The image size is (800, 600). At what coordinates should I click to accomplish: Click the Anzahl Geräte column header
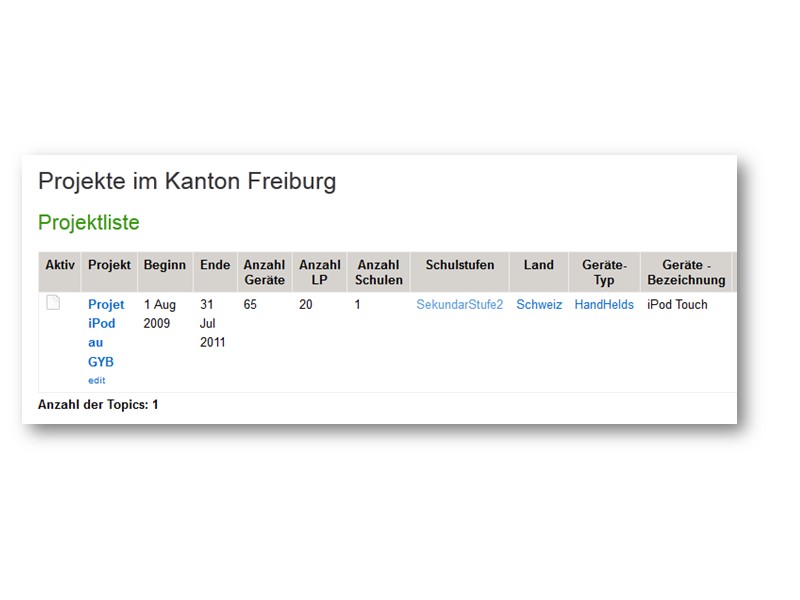click(x=264, y=272)
